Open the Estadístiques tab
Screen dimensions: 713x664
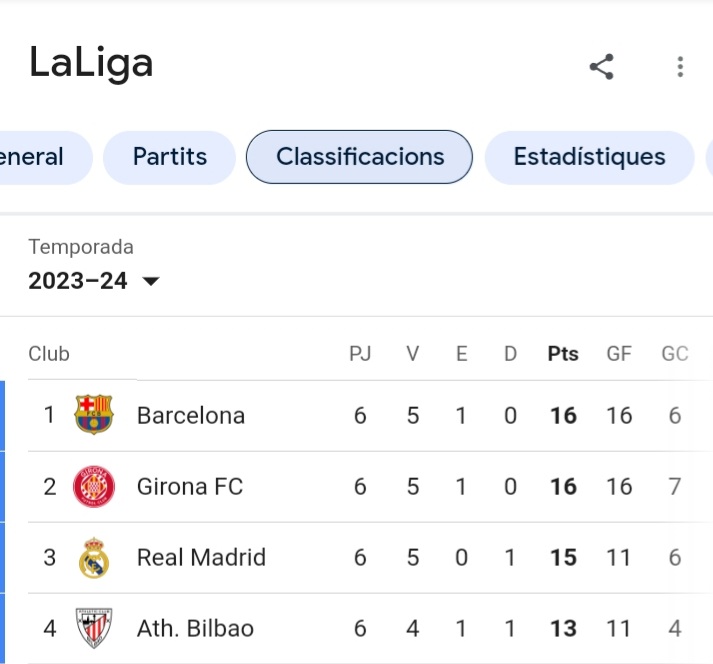point(589,157)
